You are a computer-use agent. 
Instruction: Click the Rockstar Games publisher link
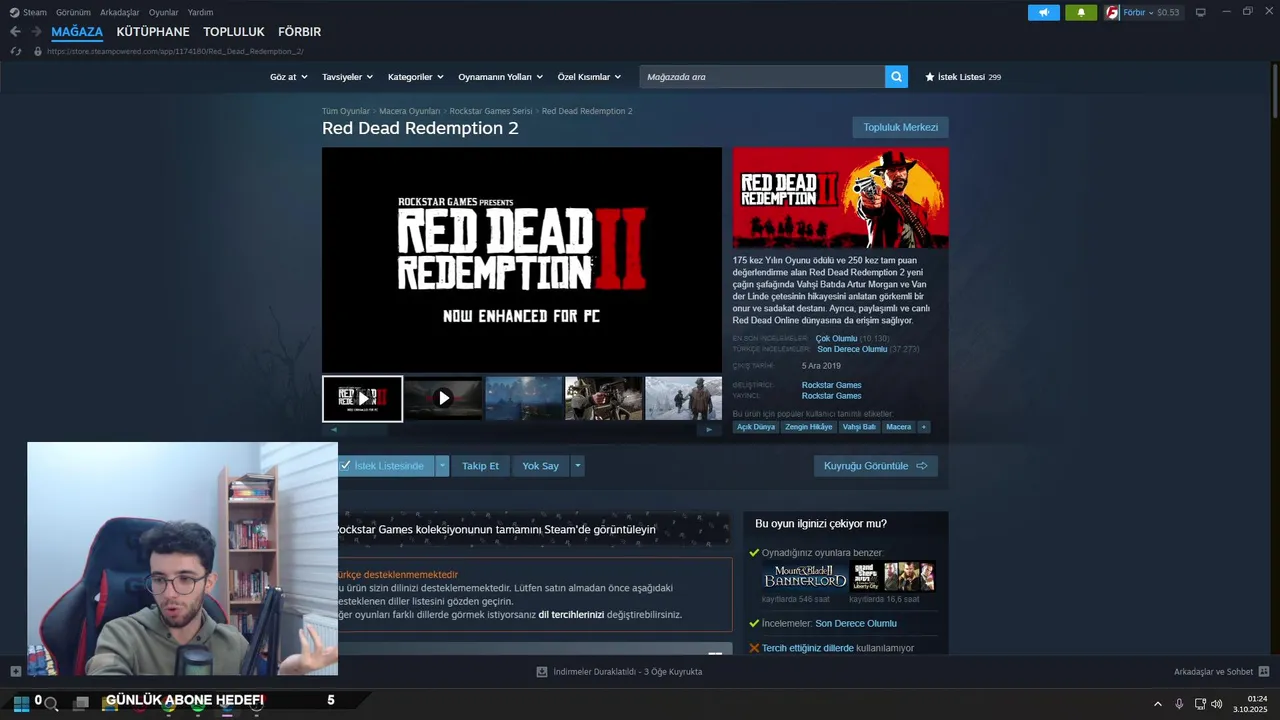coord(831,396)
